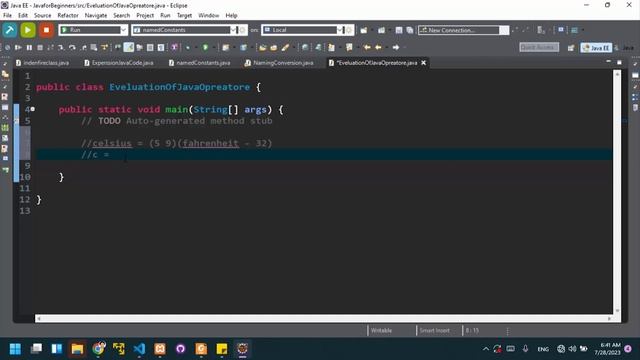Click the Drop to Frame icon
Screen dimensions: 640x360
click(x=94, y=47)
